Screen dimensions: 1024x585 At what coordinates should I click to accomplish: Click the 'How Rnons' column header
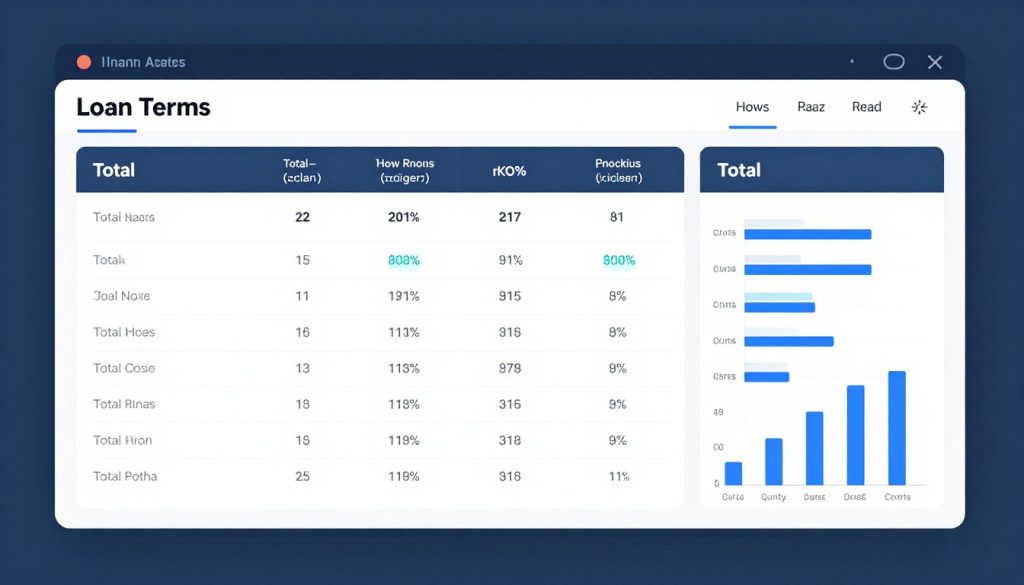[405, 170]
